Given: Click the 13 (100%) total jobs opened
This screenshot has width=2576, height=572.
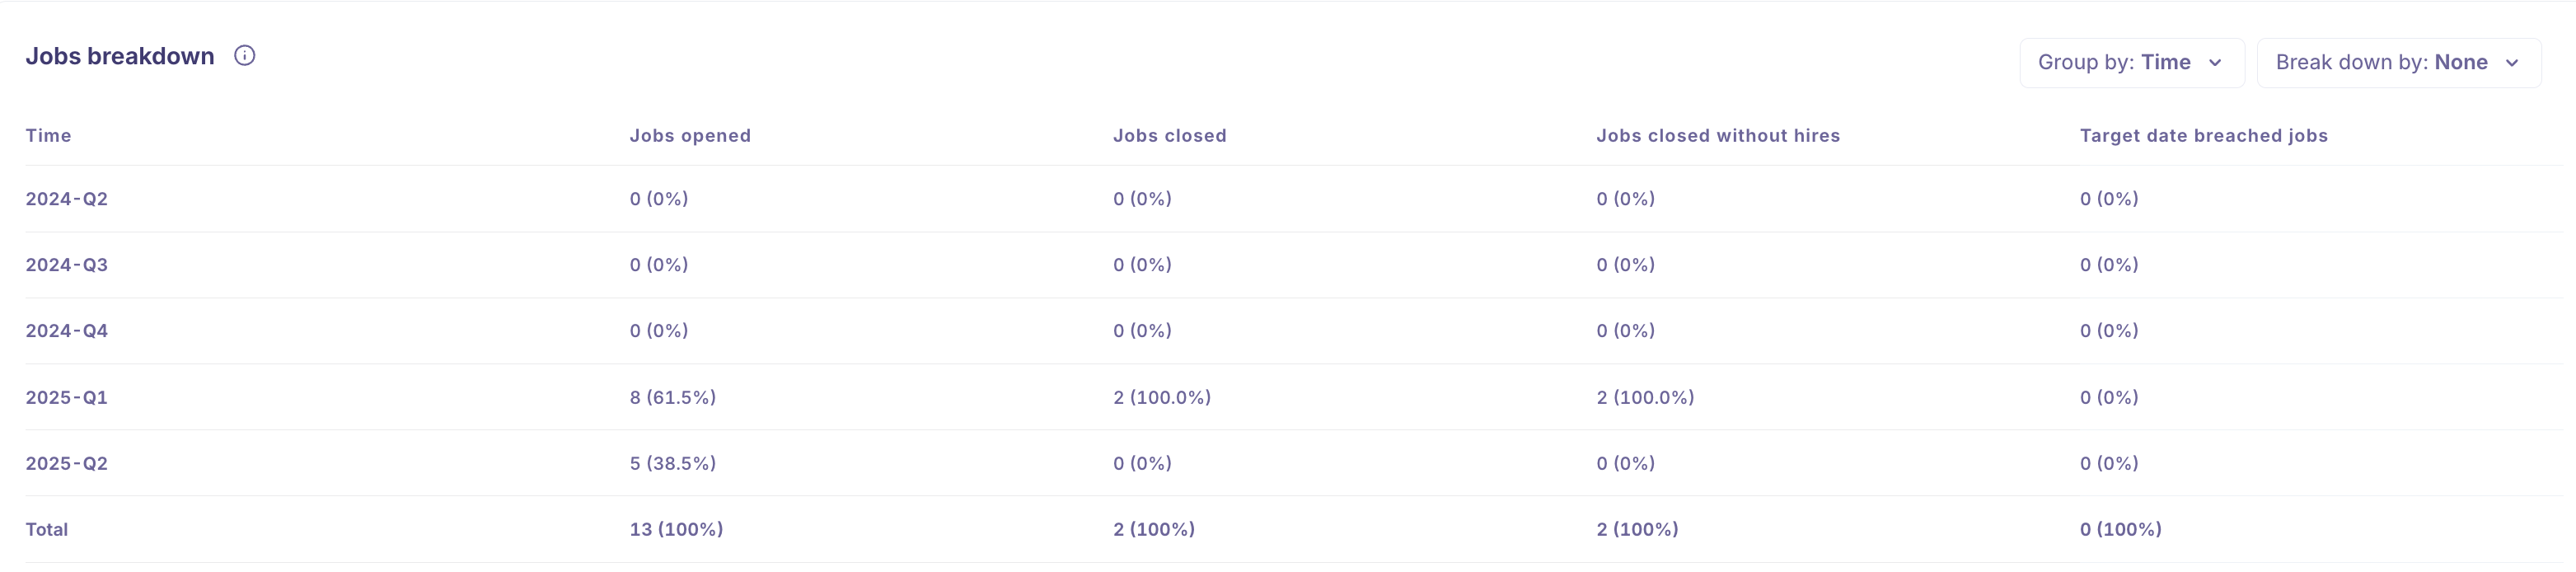Looking at the screenshot, I should pos(676,530).
